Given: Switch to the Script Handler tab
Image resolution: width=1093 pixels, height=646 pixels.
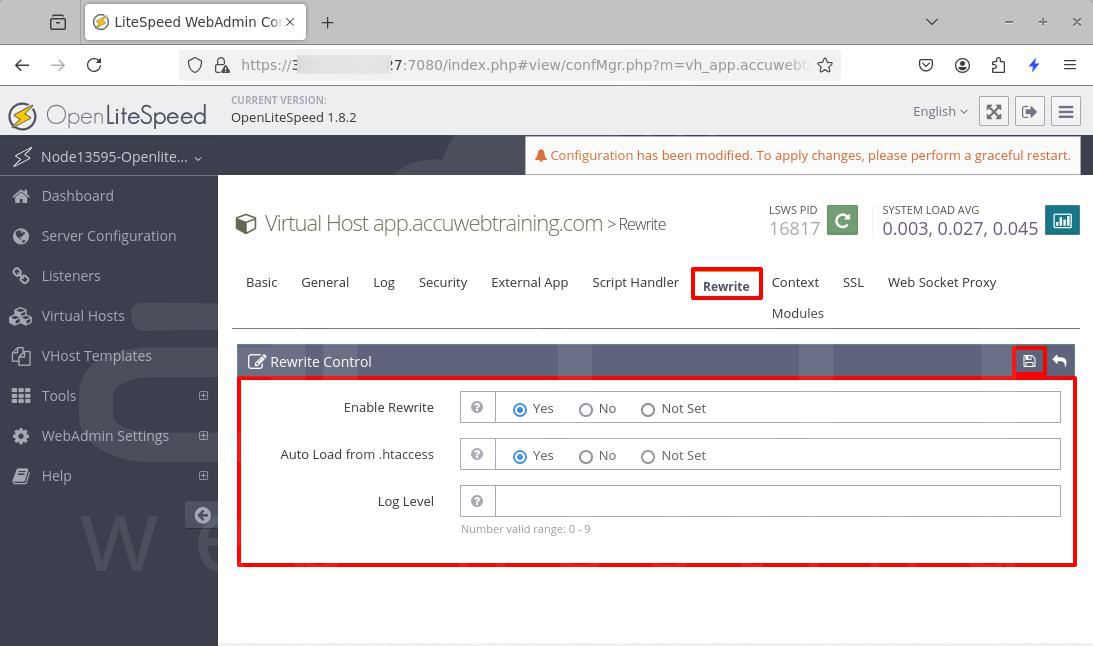Looking at the screenshot, I should click(x=635, y=282).
